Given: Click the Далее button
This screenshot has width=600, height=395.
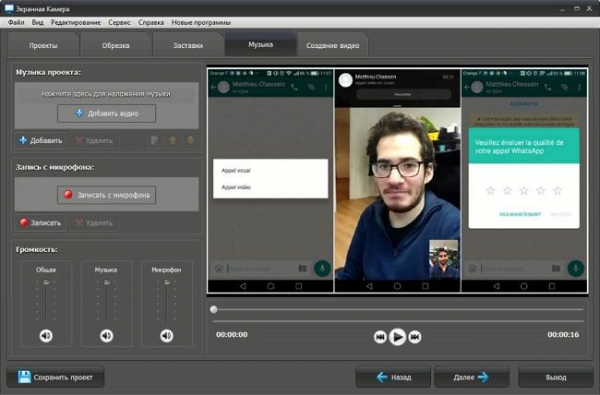Looking at the screenshot, I should (471, 377).
